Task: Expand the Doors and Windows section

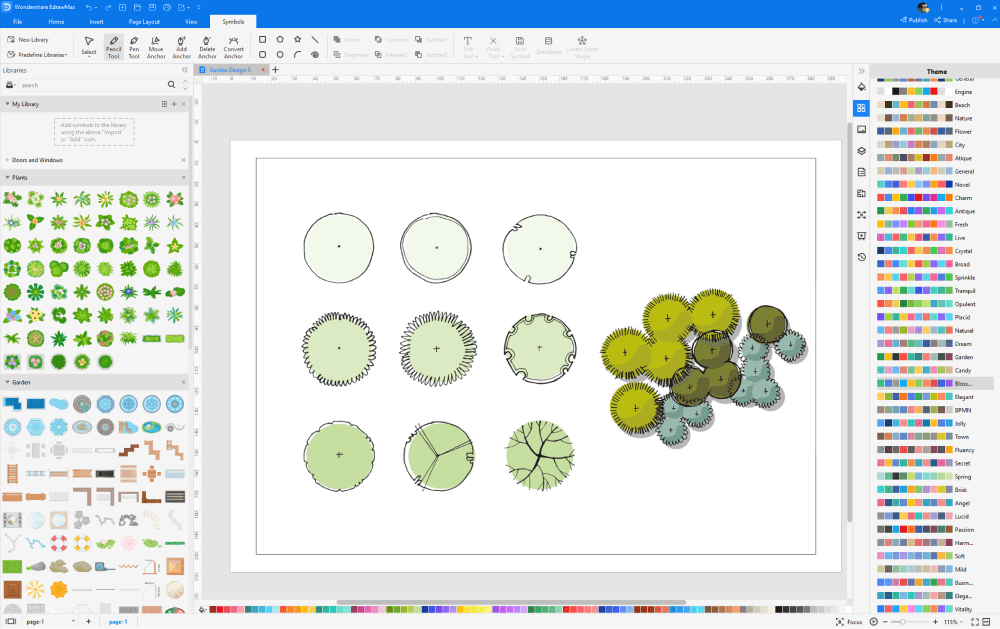Action: click(8, 160)
